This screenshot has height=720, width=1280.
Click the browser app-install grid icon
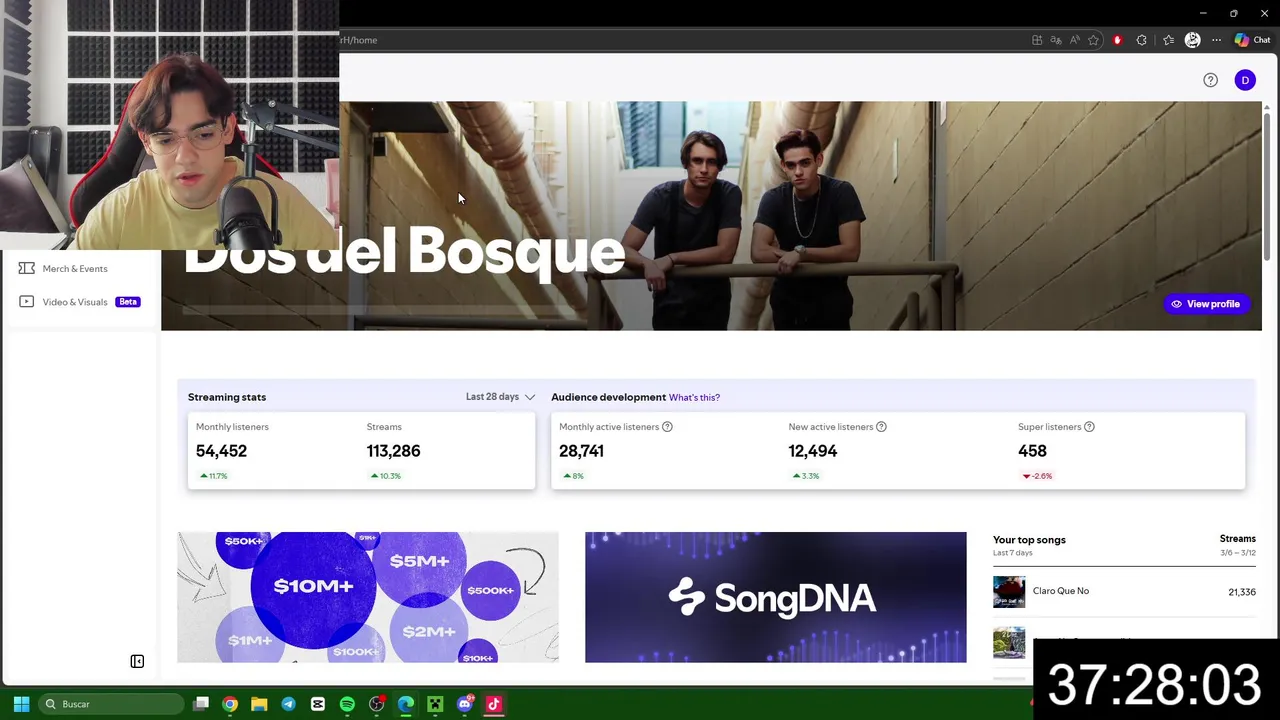(1037, 40)
